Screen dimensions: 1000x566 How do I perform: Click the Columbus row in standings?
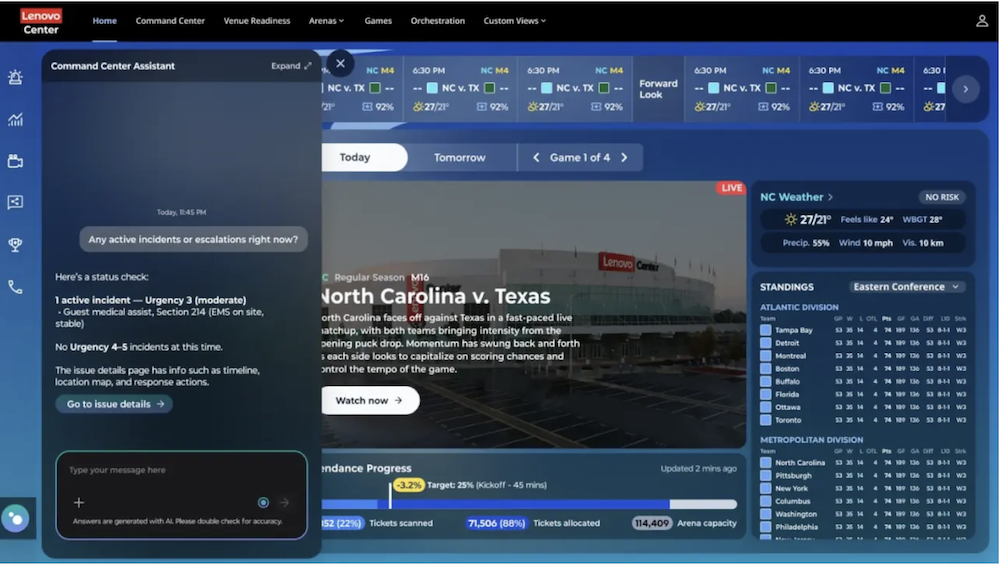(863, 502)
